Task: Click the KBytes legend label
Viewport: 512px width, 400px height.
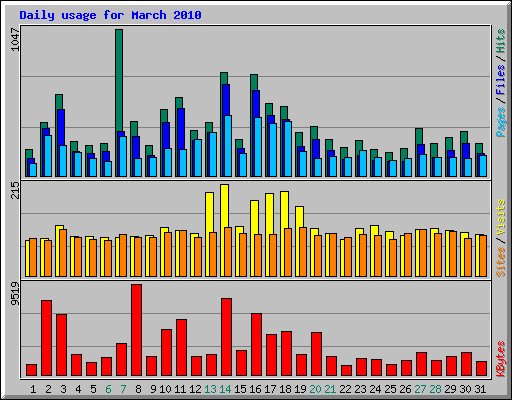Action: point(500,359)
